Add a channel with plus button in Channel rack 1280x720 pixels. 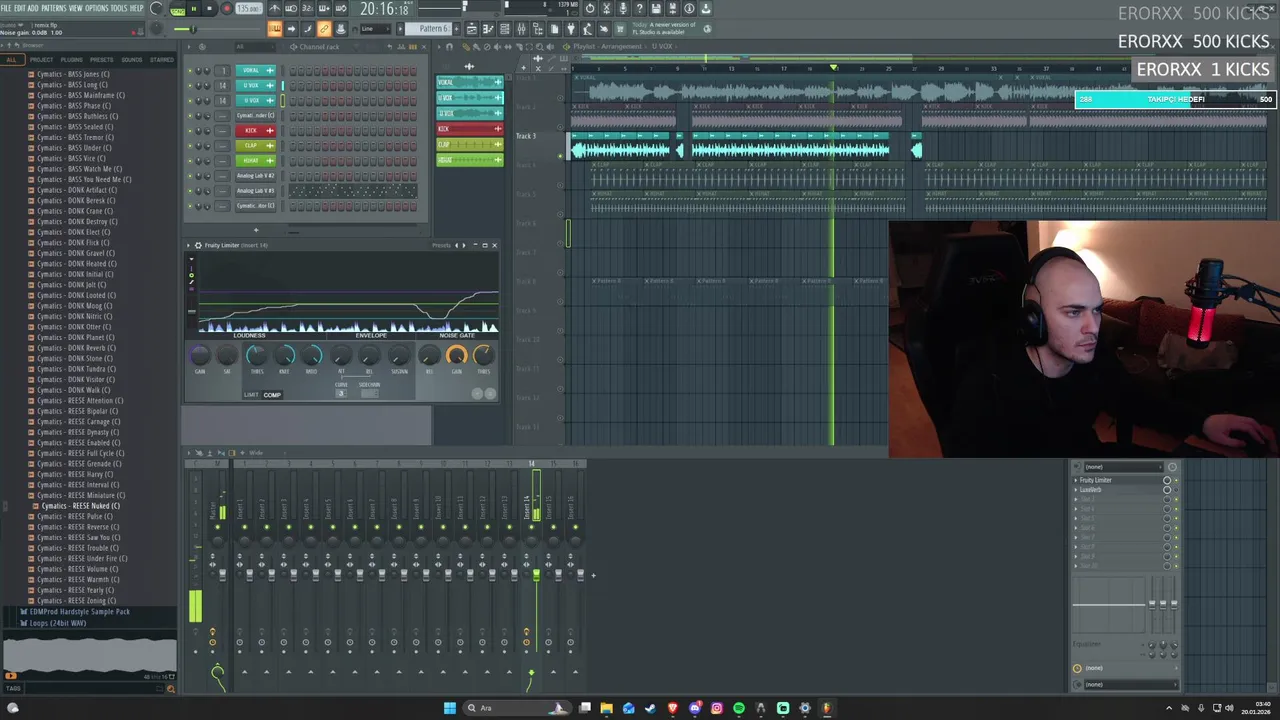pyautogui.click(x=256, y=231)
